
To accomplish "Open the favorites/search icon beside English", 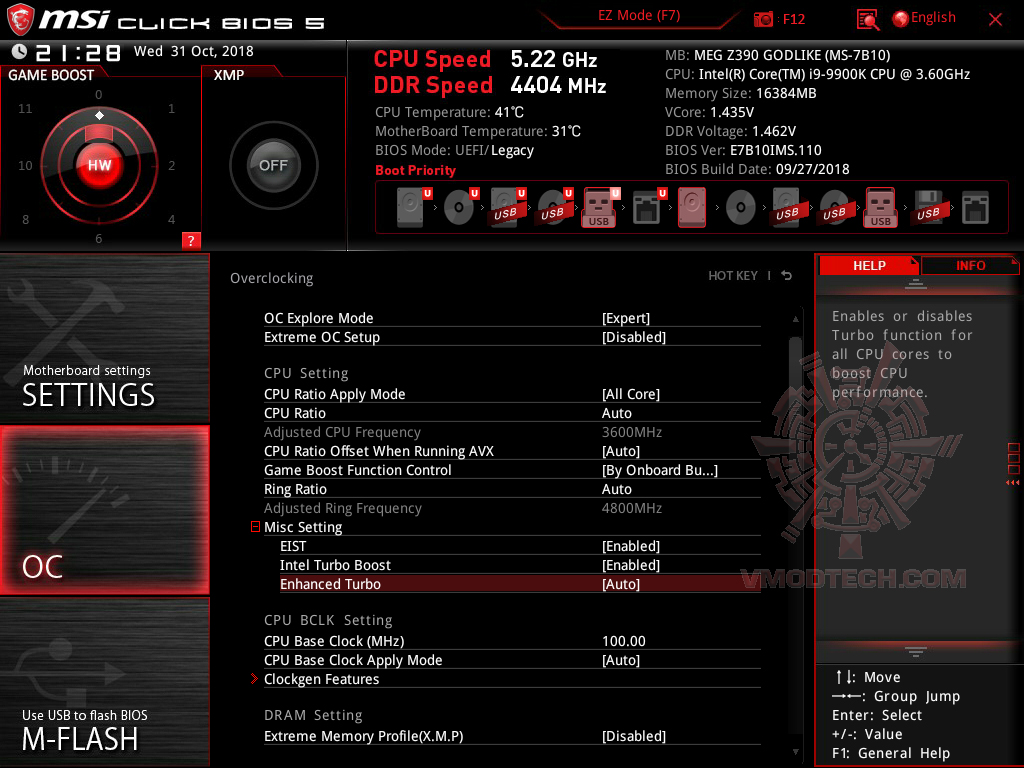I will pos(866,18).
